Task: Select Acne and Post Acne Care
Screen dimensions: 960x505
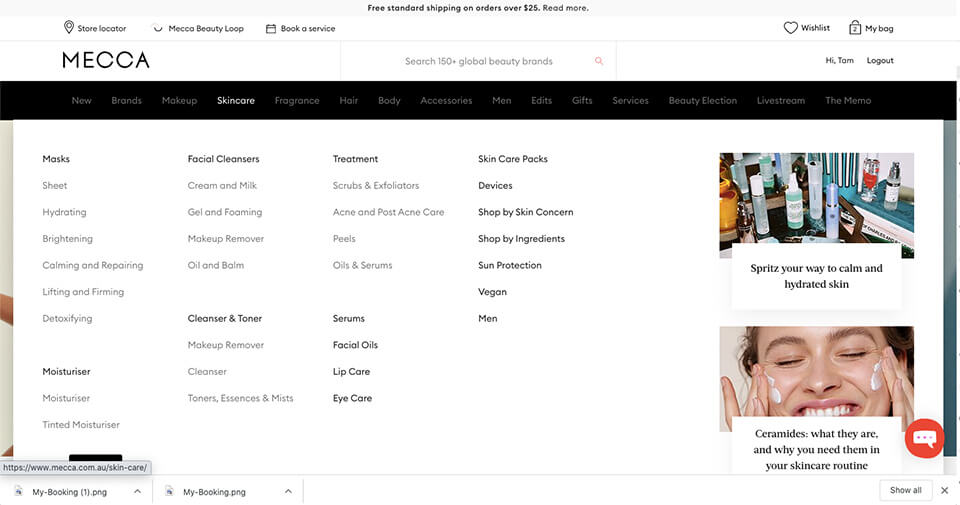Action: click(388, 212)
